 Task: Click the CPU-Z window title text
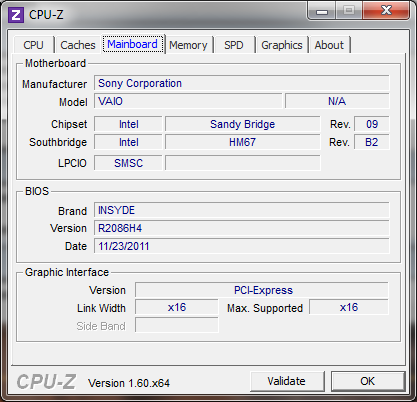(x=46, y=15)
